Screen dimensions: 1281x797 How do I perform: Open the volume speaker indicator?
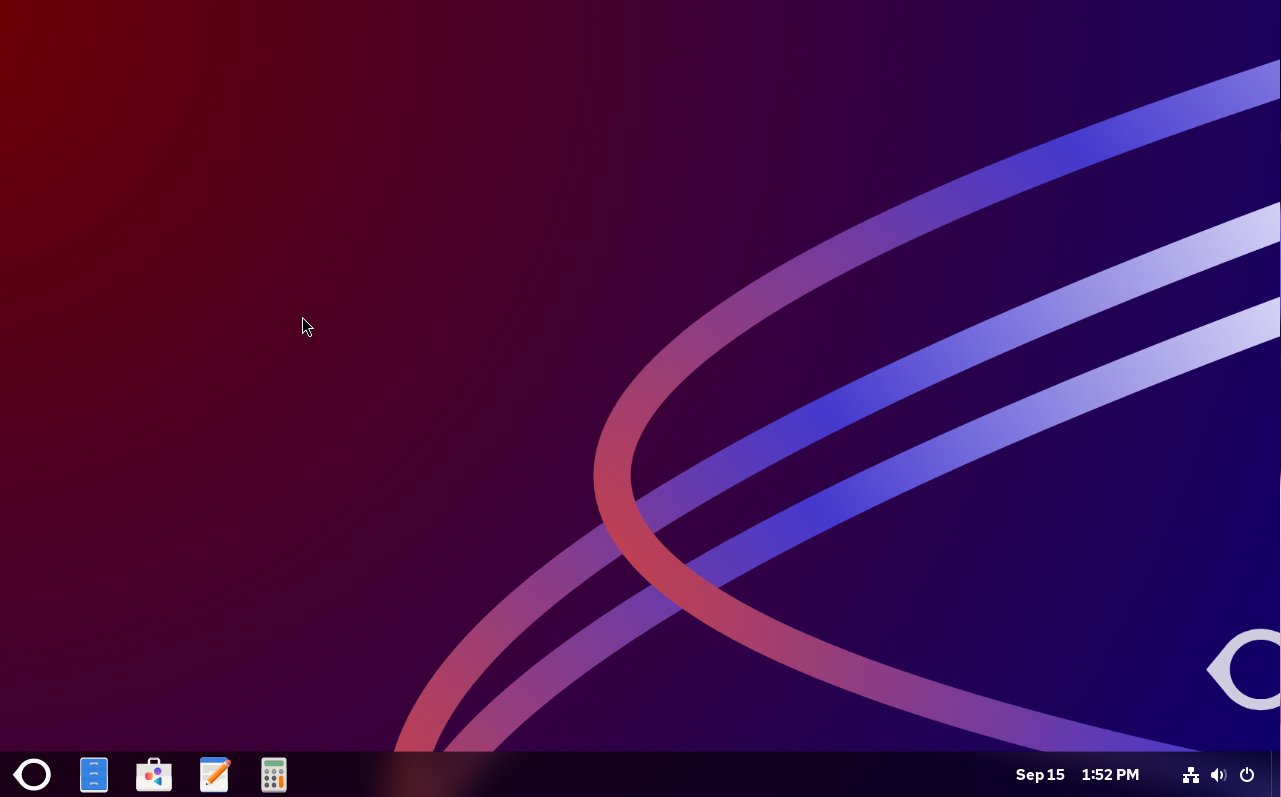[x=1218, y=775]
